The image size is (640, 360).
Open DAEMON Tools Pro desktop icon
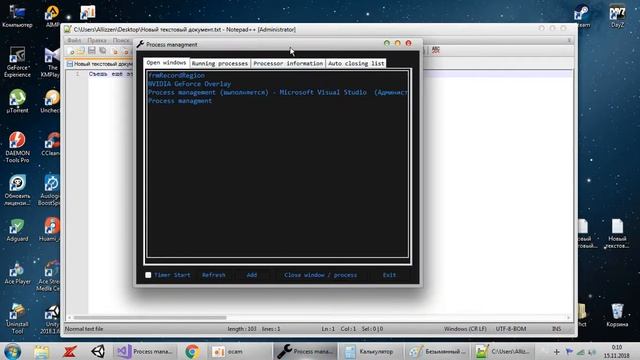[17, 147]
